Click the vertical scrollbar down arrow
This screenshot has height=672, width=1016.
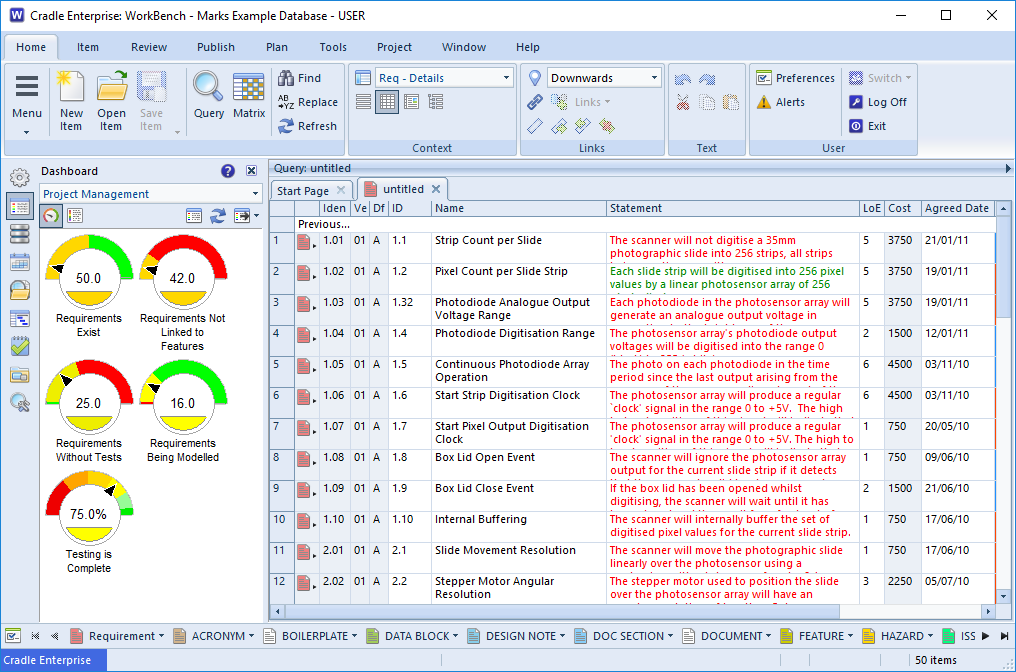coord(1004,596)
